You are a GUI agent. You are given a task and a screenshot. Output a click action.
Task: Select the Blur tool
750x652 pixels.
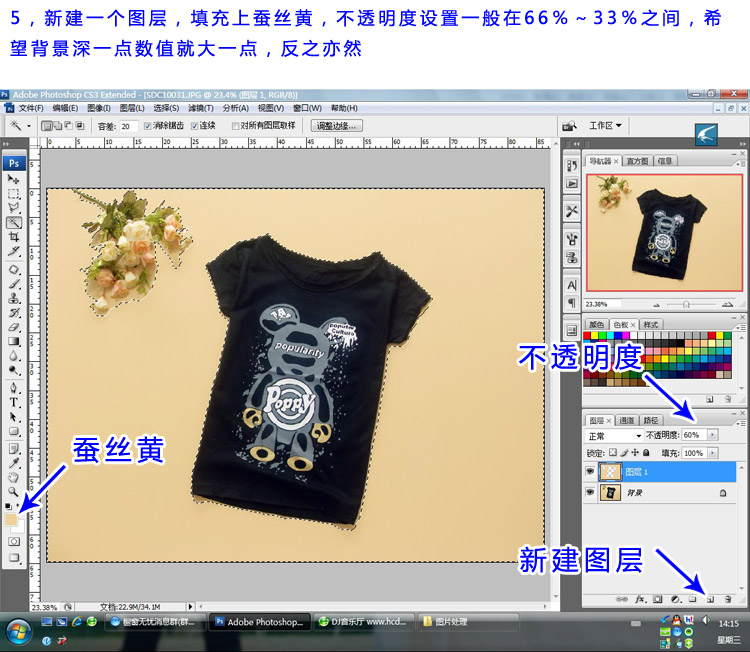tap(13, 356)
